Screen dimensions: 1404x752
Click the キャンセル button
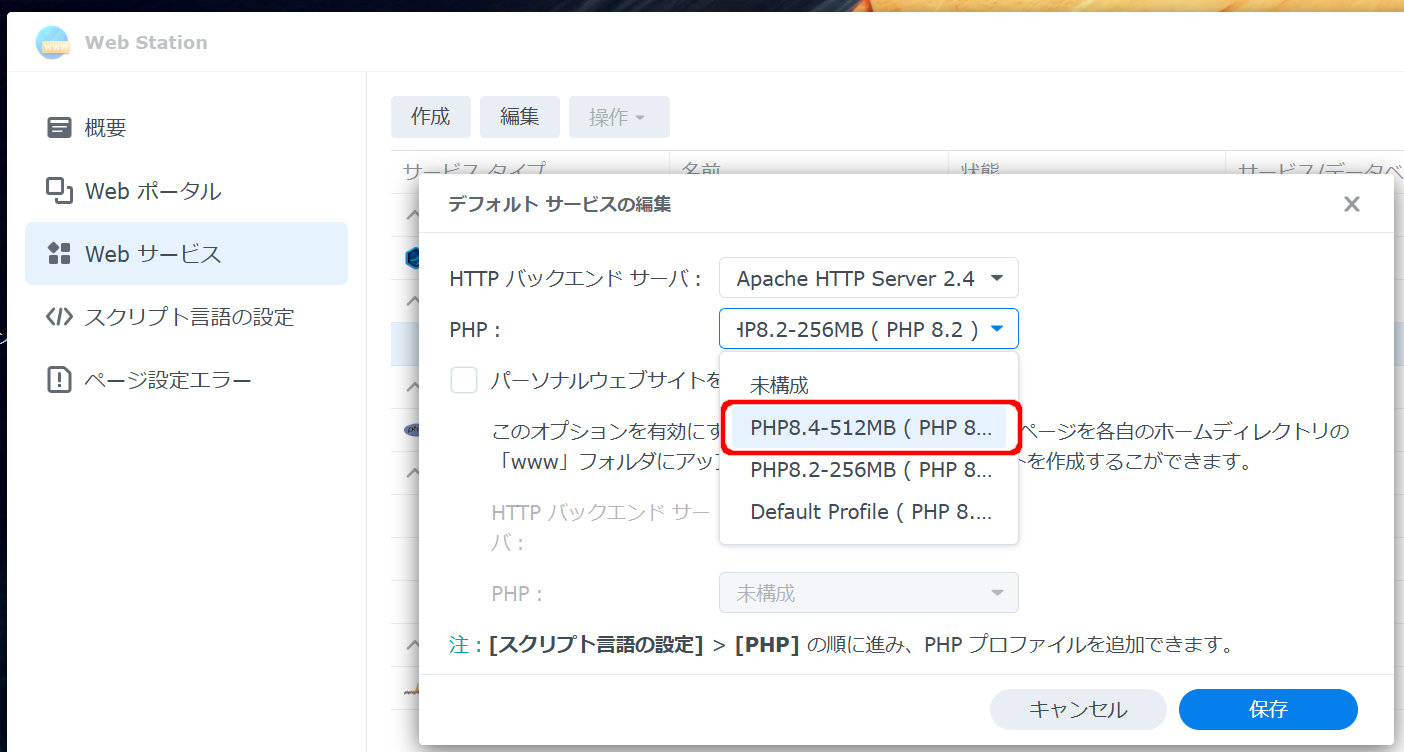click(x=1077, y=710)
